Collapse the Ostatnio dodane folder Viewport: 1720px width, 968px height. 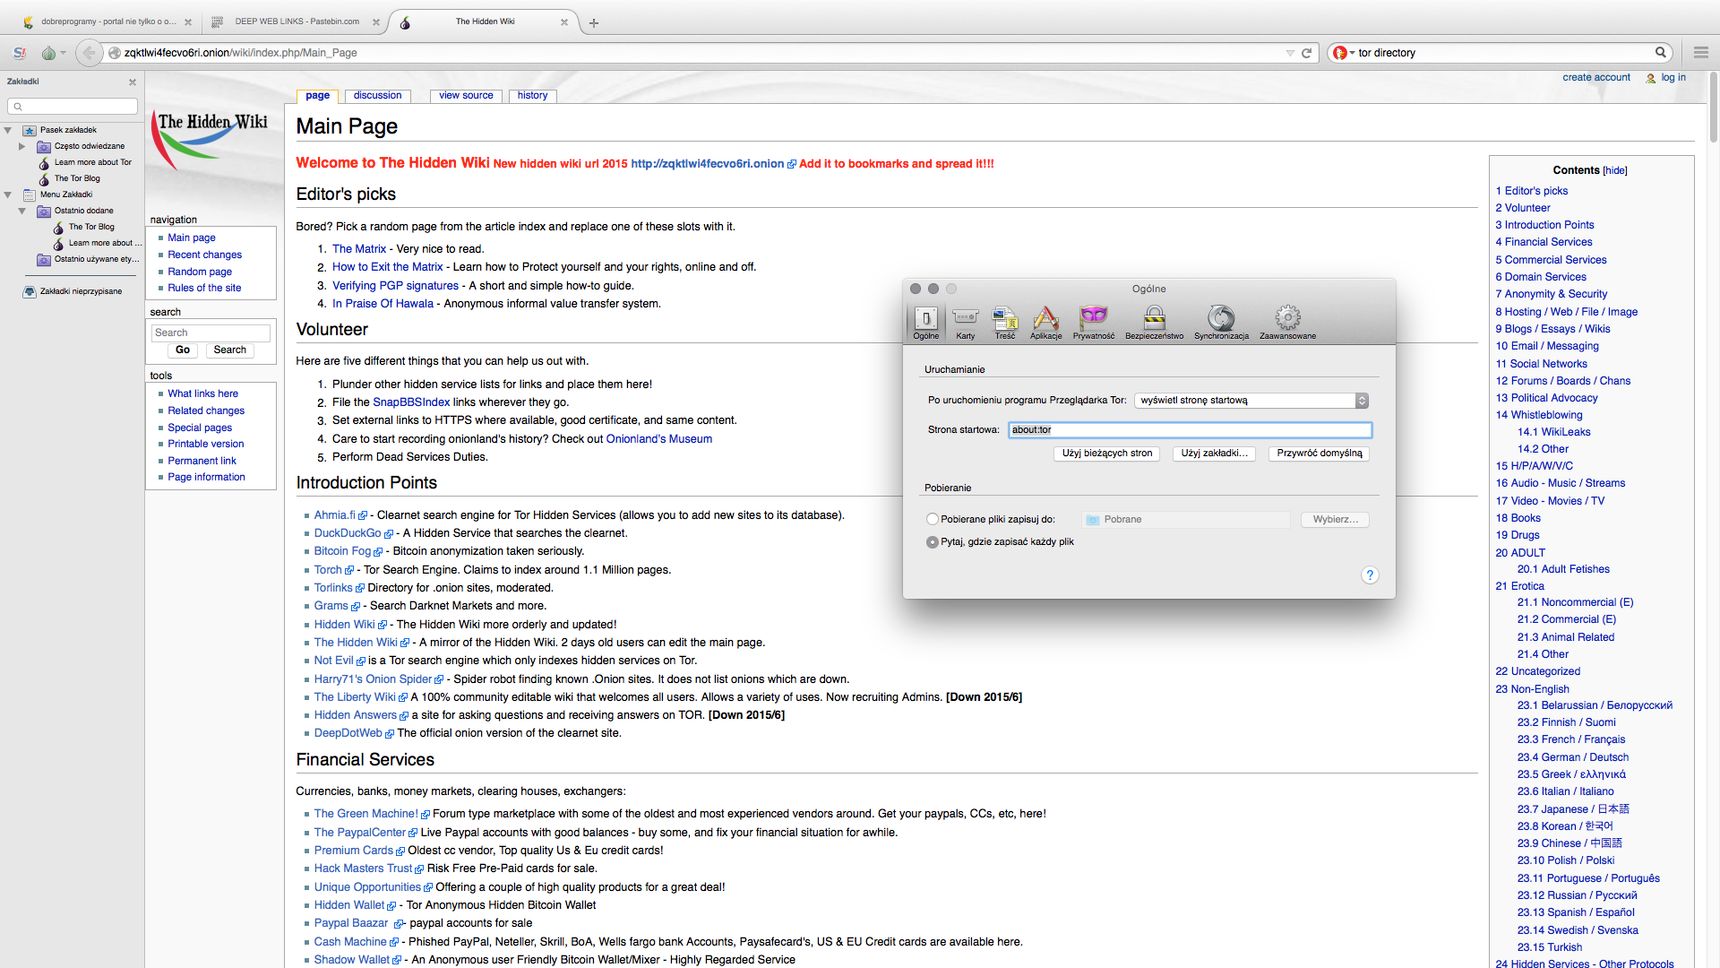(x=22, y=211)
